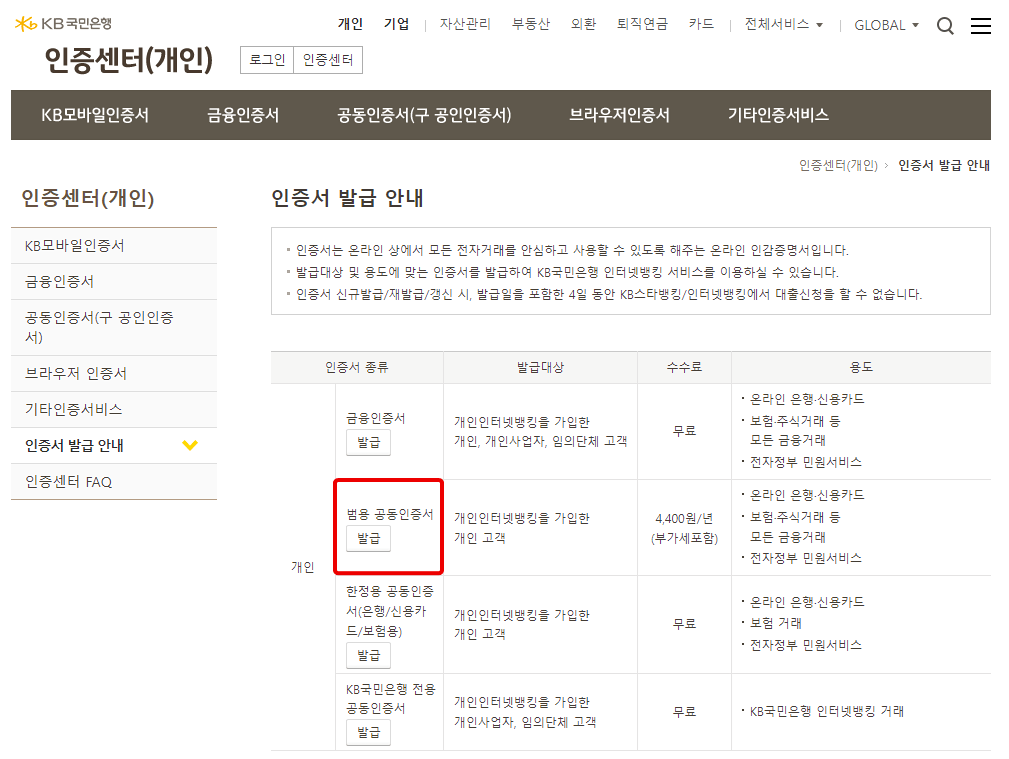Click the 인증서 발급 안내 content heading
1009x759 pixels.
347,198
